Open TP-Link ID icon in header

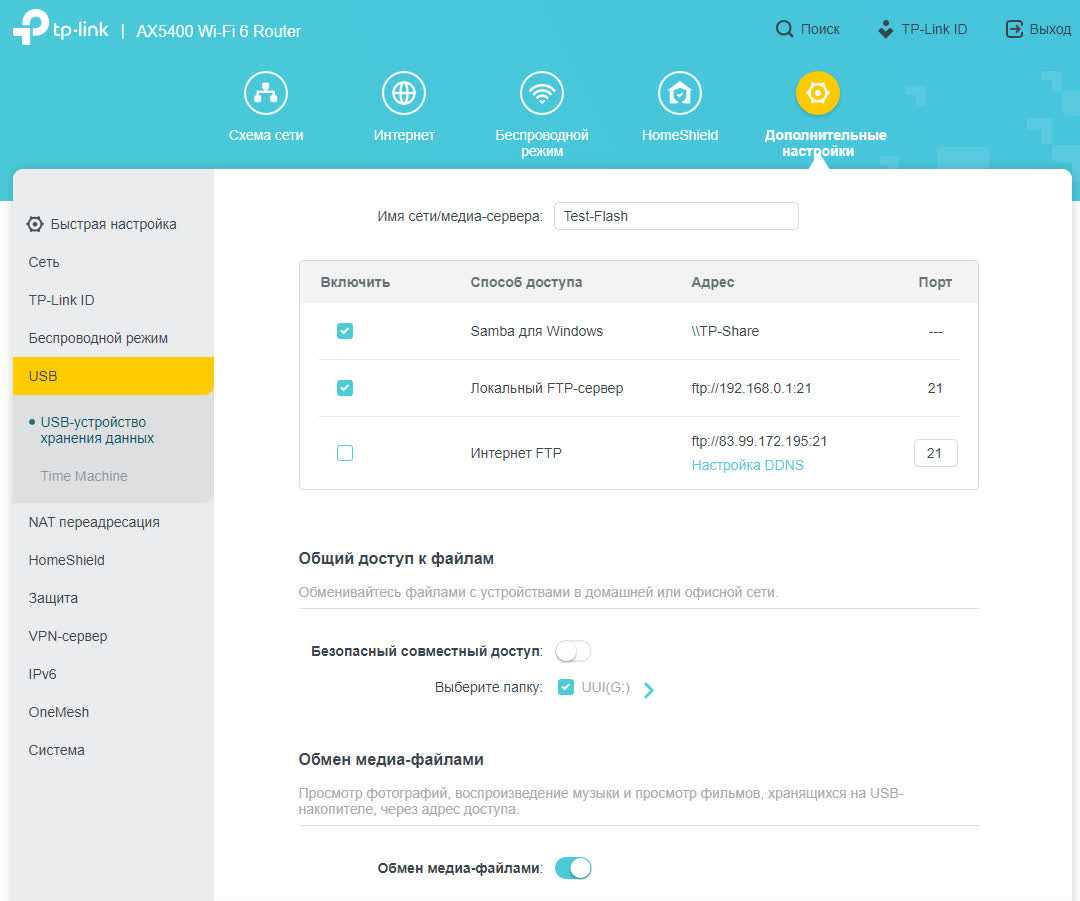click(x=885, y=29)
